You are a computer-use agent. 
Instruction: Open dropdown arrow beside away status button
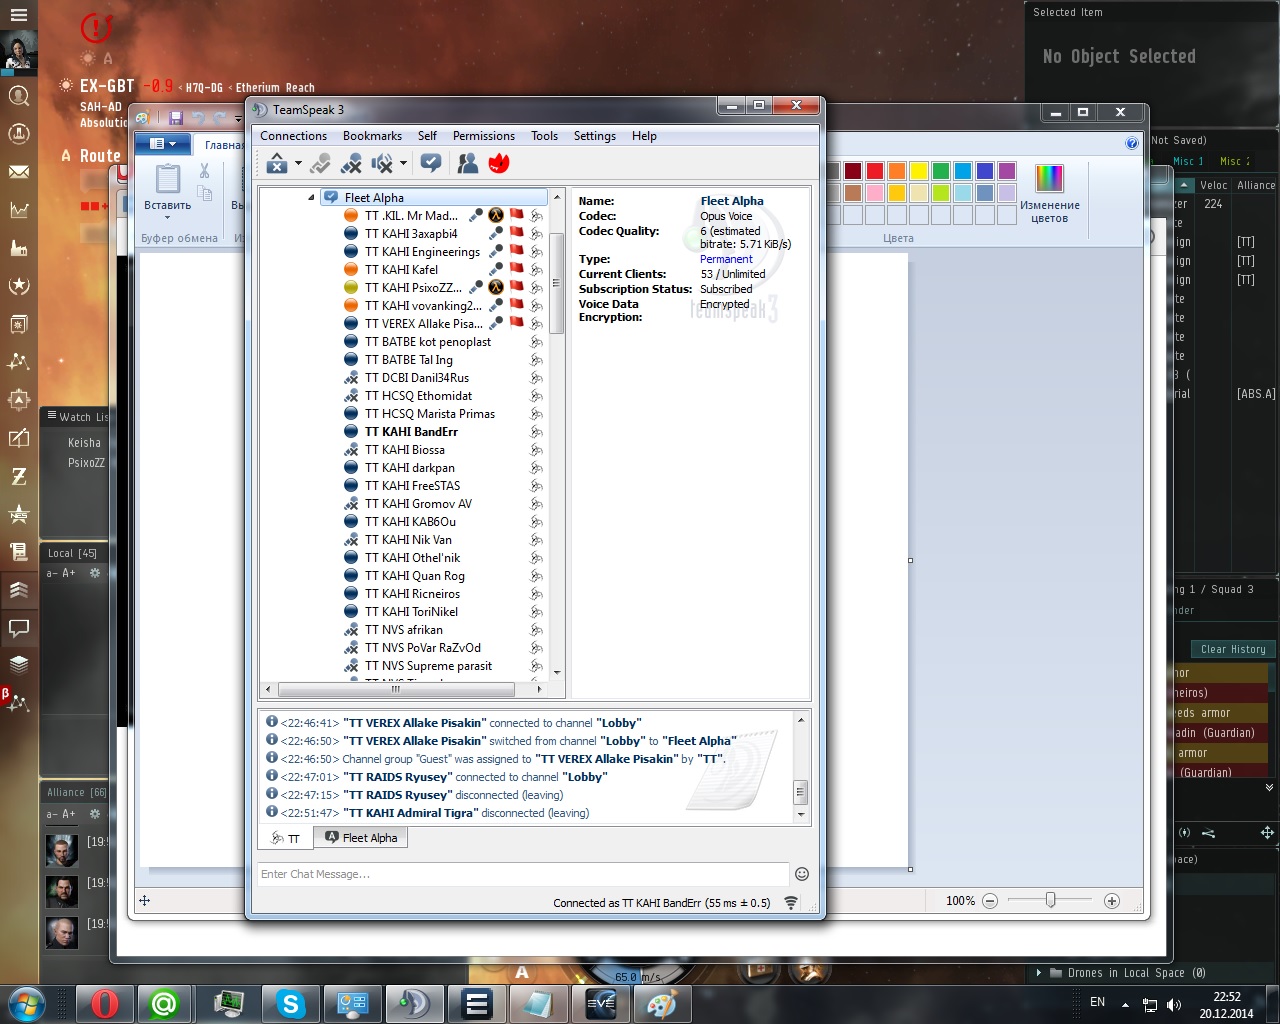tap(298, 164)
